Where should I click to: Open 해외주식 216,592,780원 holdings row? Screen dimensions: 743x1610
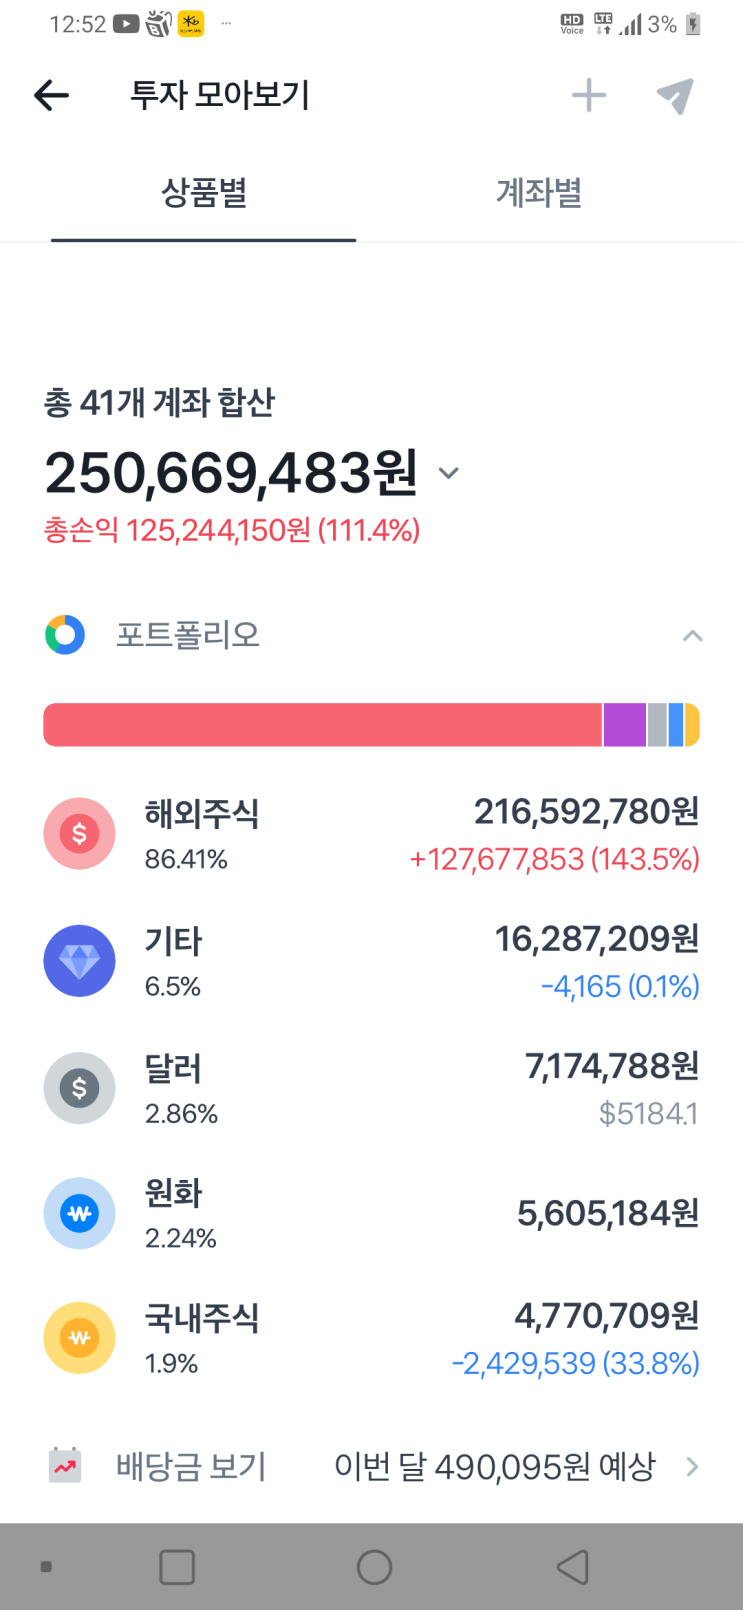[x=372, y=834]
